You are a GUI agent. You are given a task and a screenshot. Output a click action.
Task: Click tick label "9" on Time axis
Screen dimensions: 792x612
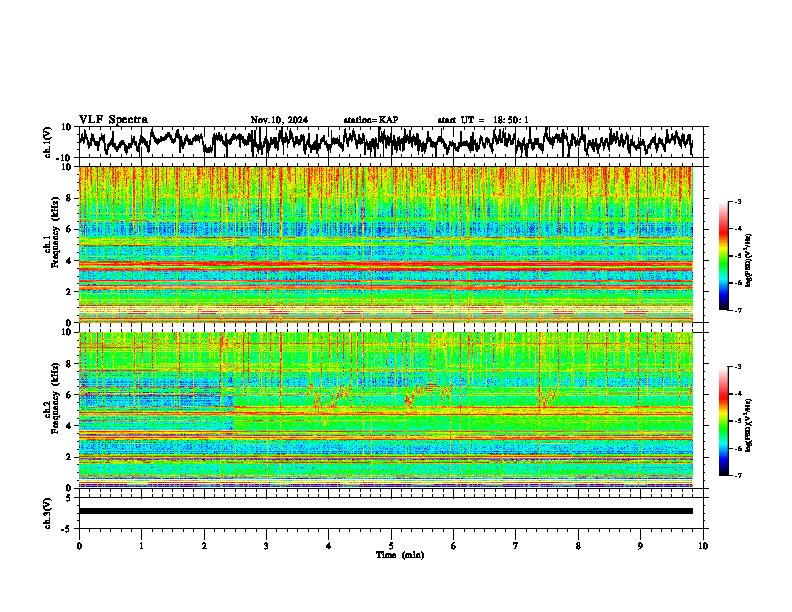640,546
